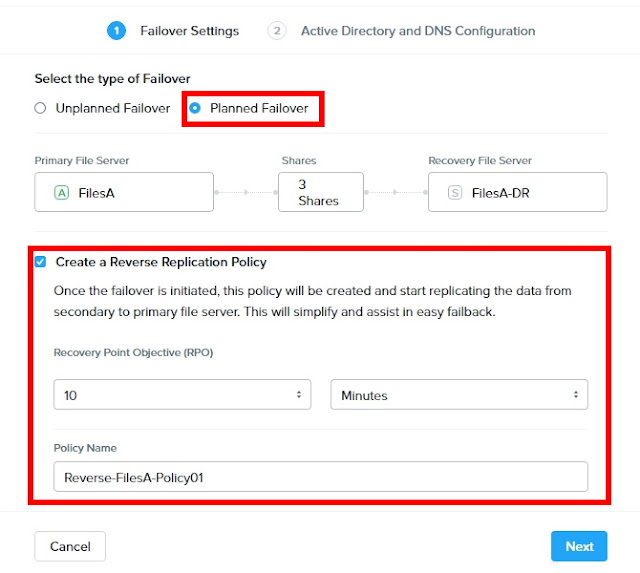Click the Policy Name input field

tap(320, 477)
